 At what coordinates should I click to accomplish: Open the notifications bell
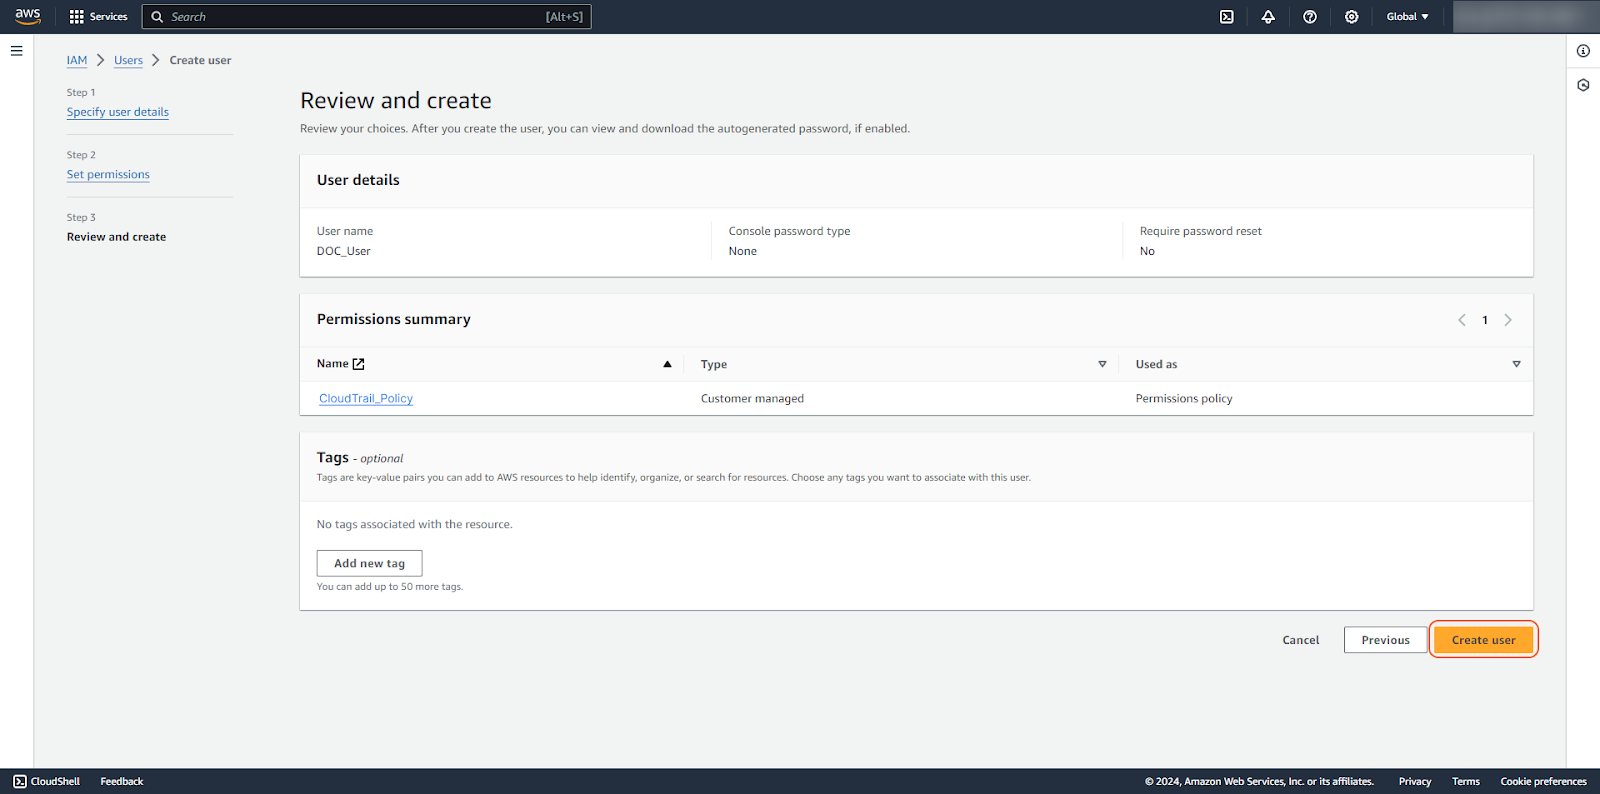click(x=1268, y=17)
